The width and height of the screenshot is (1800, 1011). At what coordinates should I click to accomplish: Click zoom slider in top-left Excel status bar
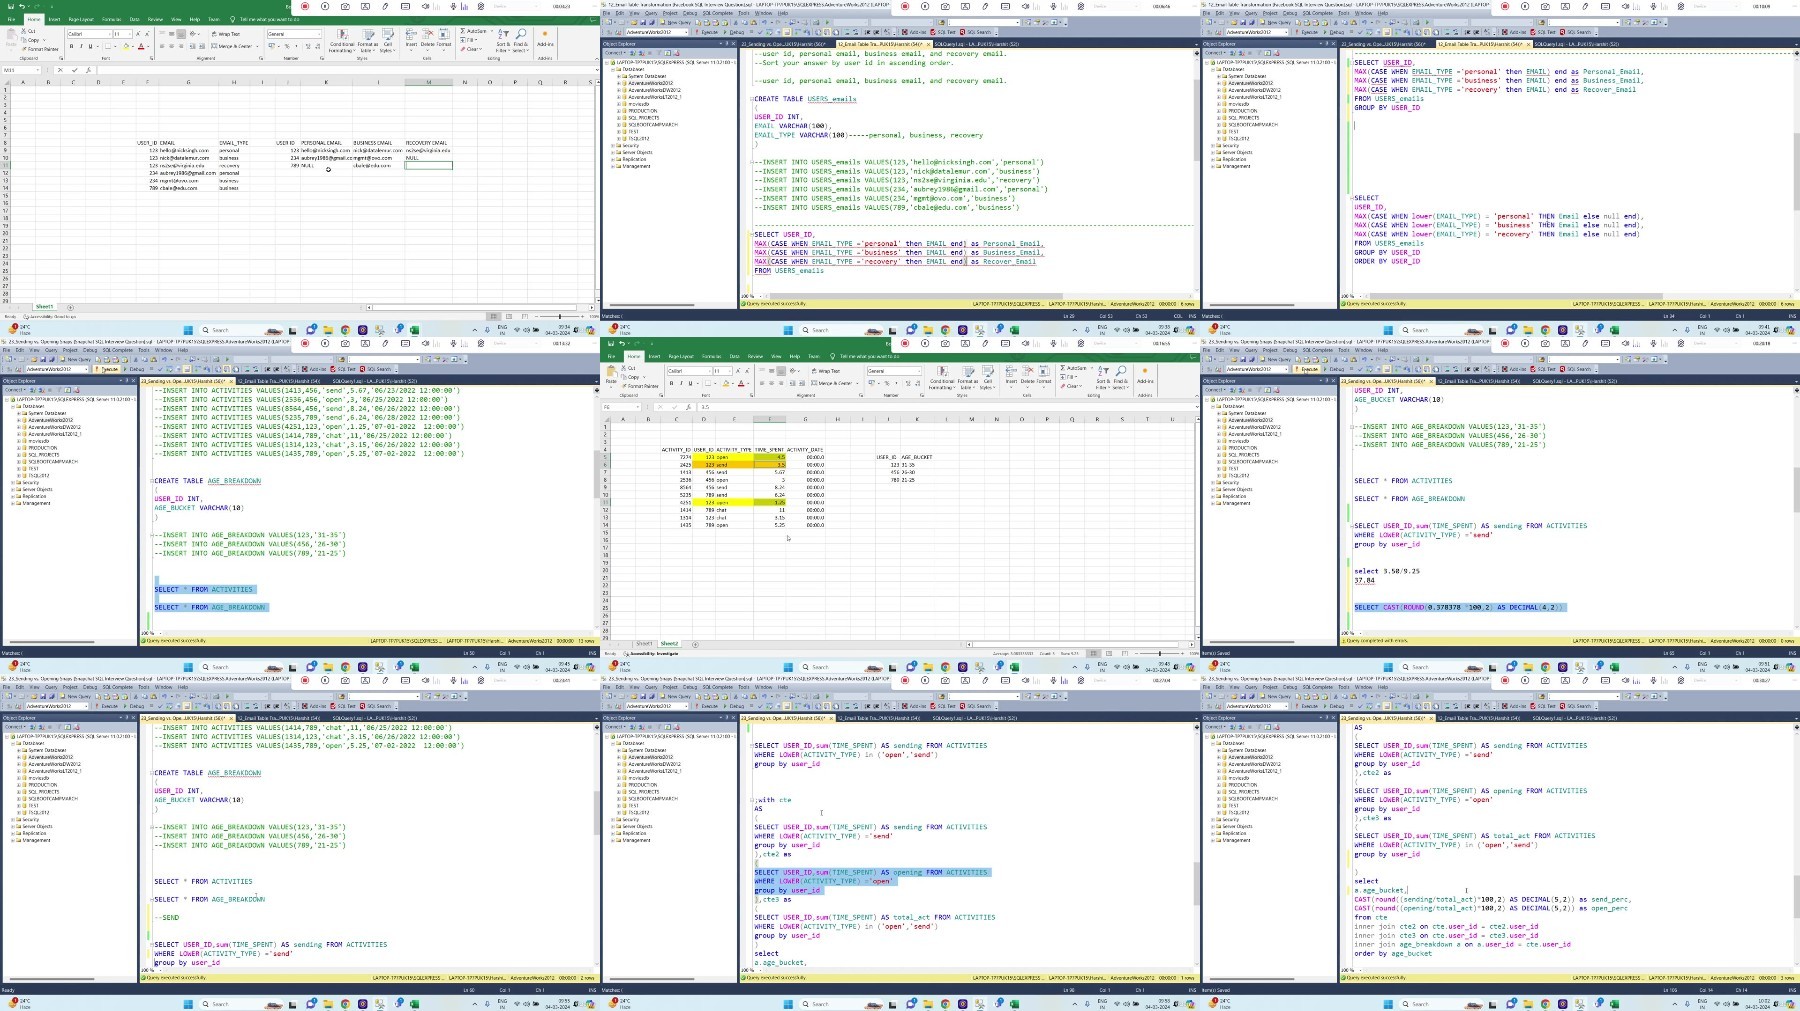tap(560, 317)
